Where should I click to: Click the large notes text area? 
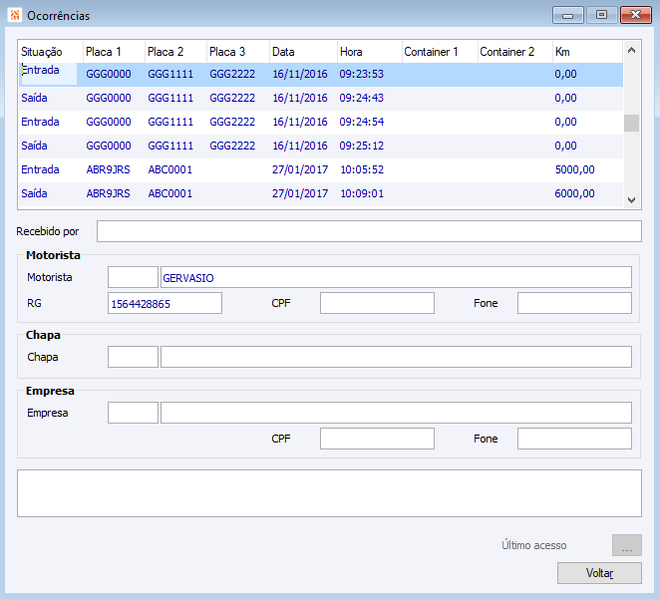[x=329, y=493]
